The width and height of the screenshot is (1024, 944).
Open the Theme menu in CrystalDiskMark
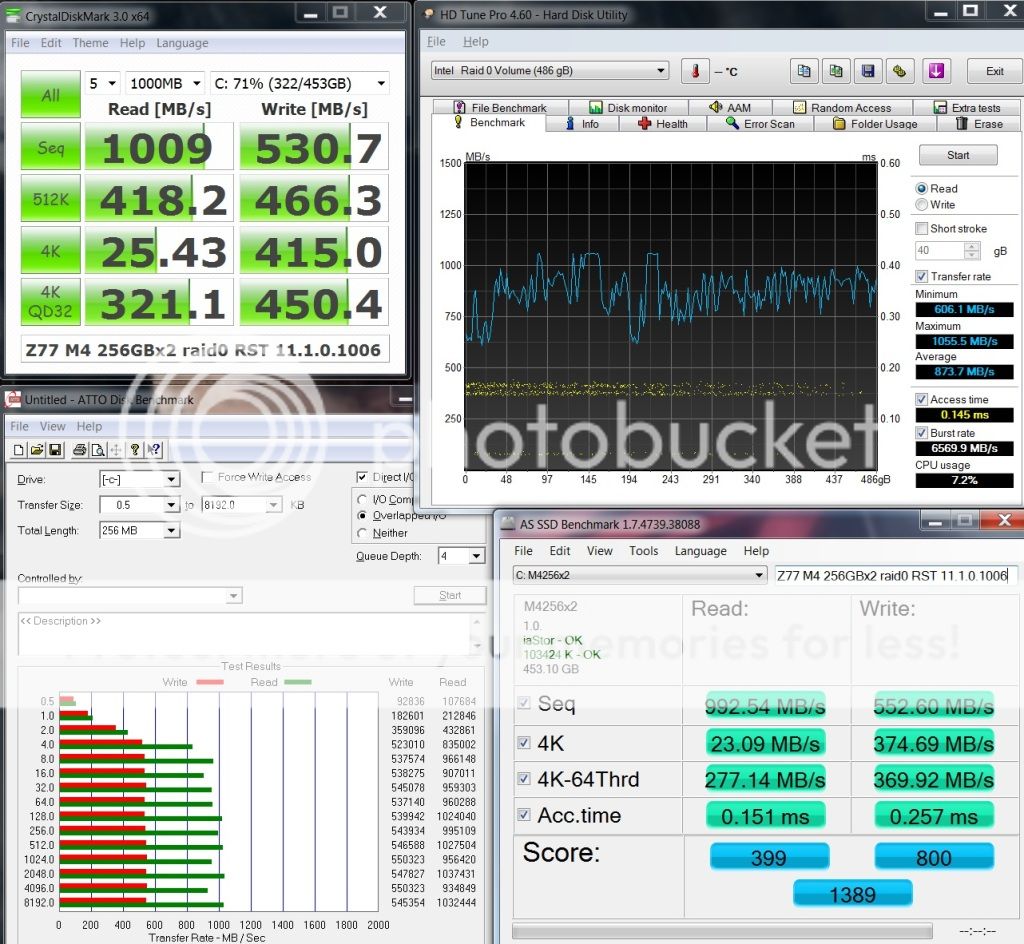point(90,43)
